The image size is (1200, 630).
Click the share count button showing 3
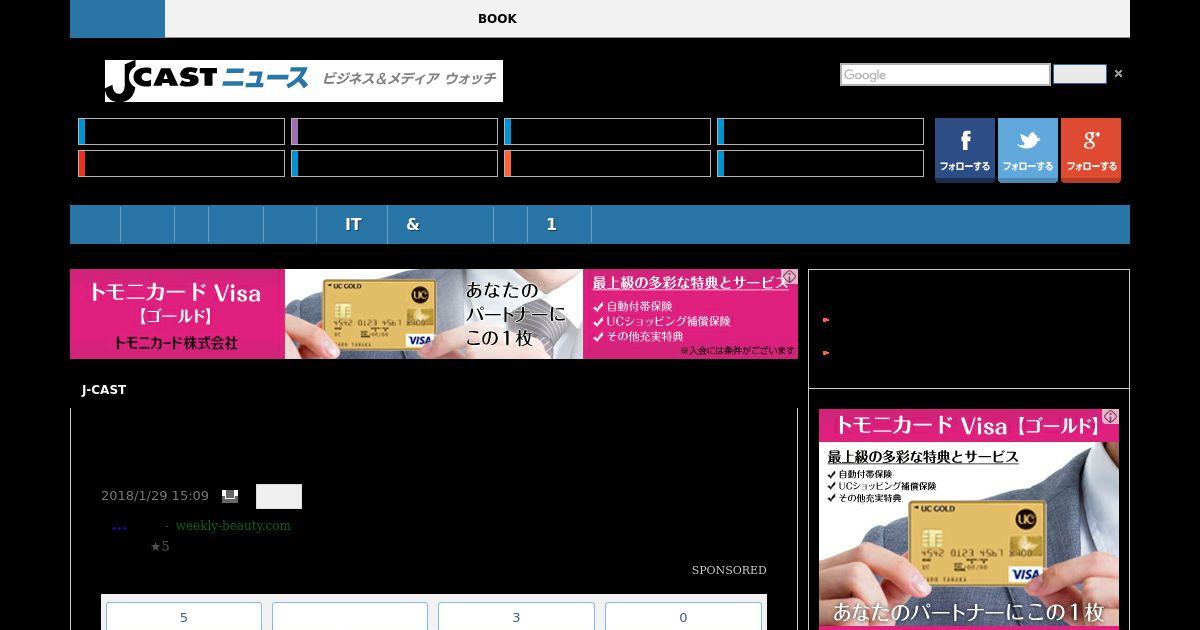(516, 617)
